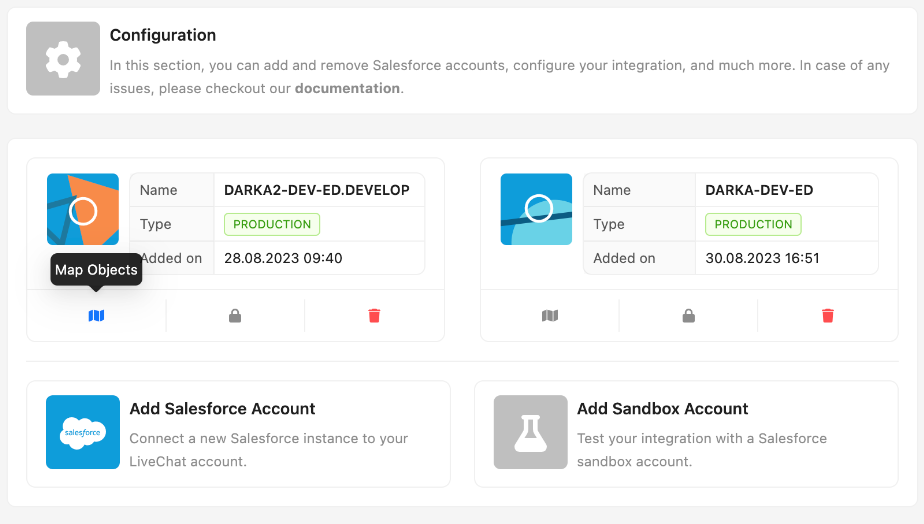Screen dimensions: 924x524
Task: Open the documentation link
Action: click(x=347, y=88)
